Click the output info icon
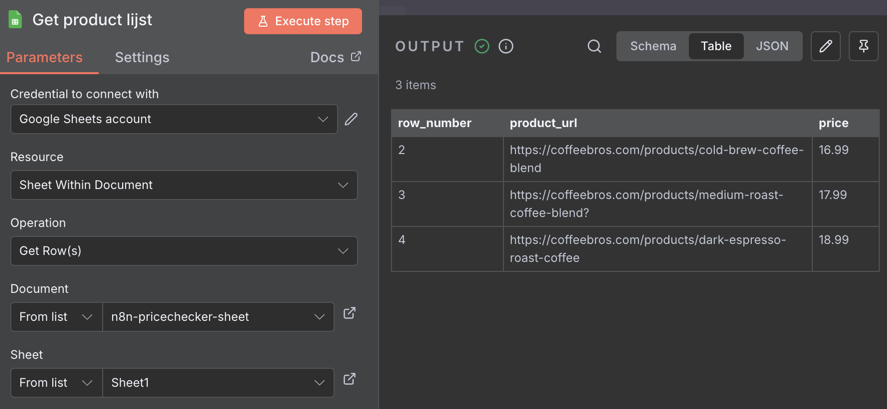Viewport: 887px width, 409px height. 506,46
